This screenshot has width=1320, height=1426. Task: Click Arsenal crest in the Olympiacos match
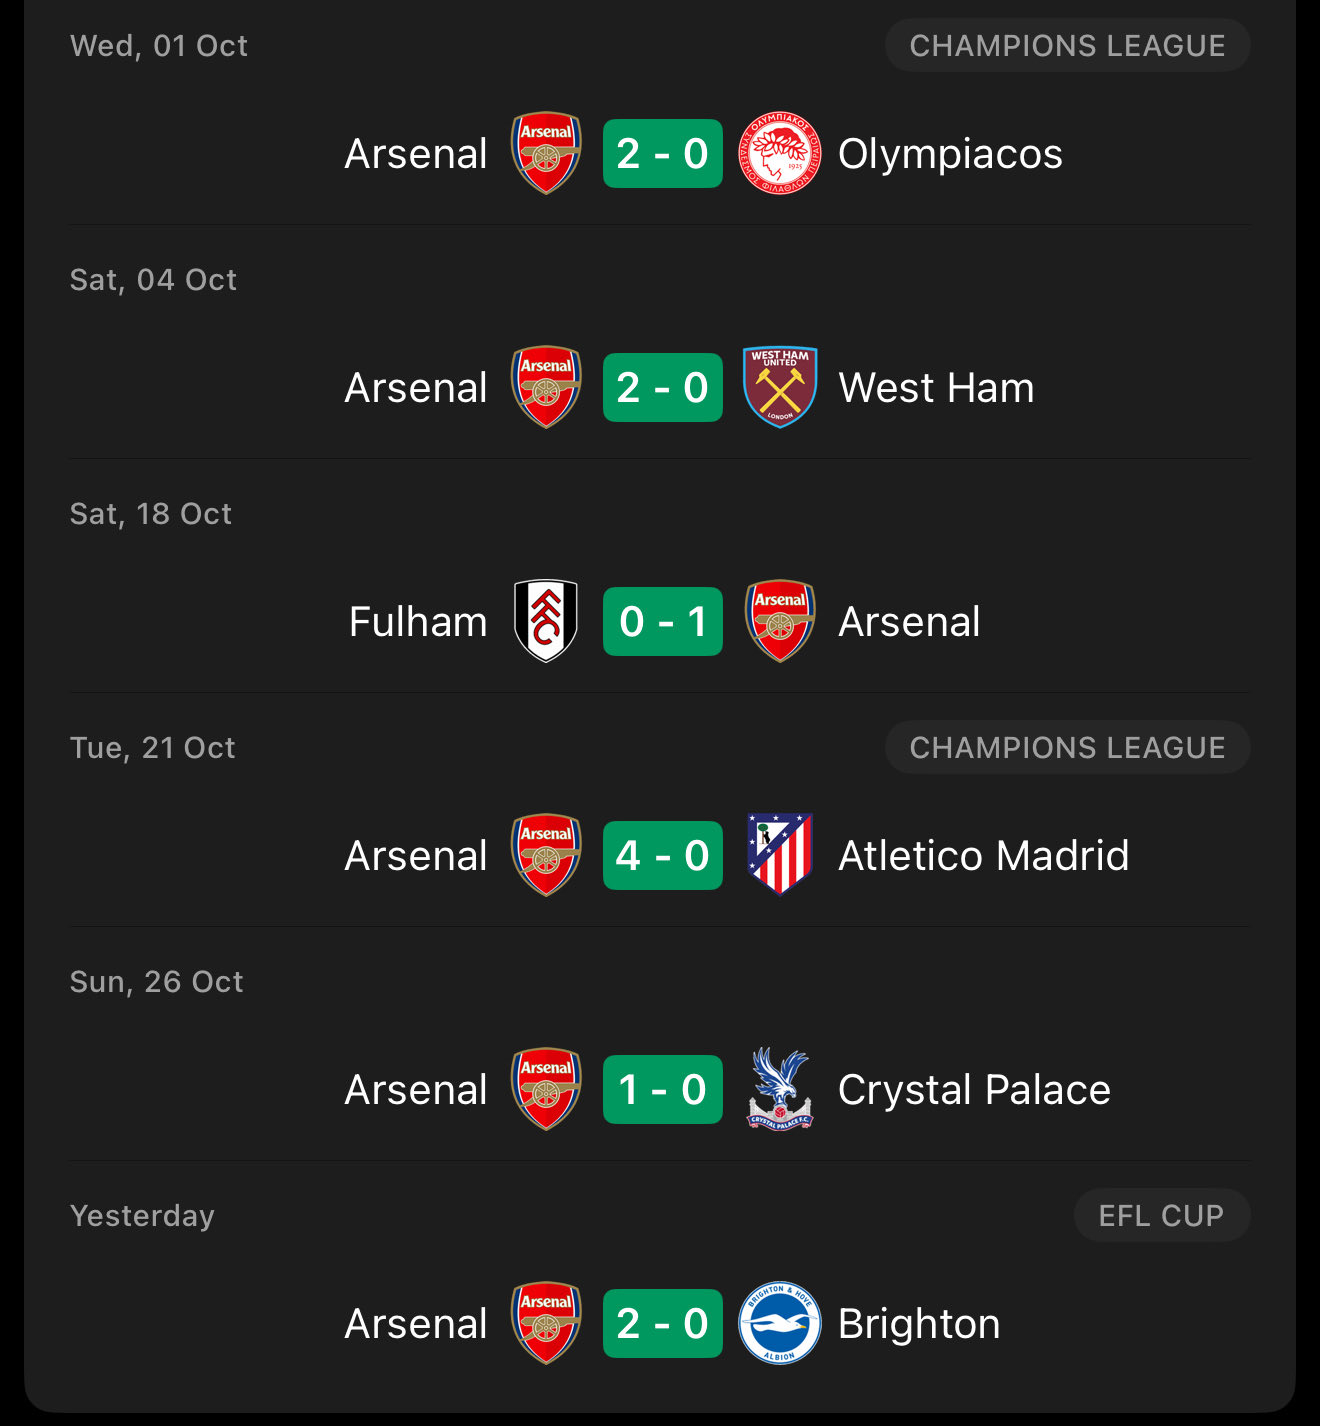(x=546, y=153)
